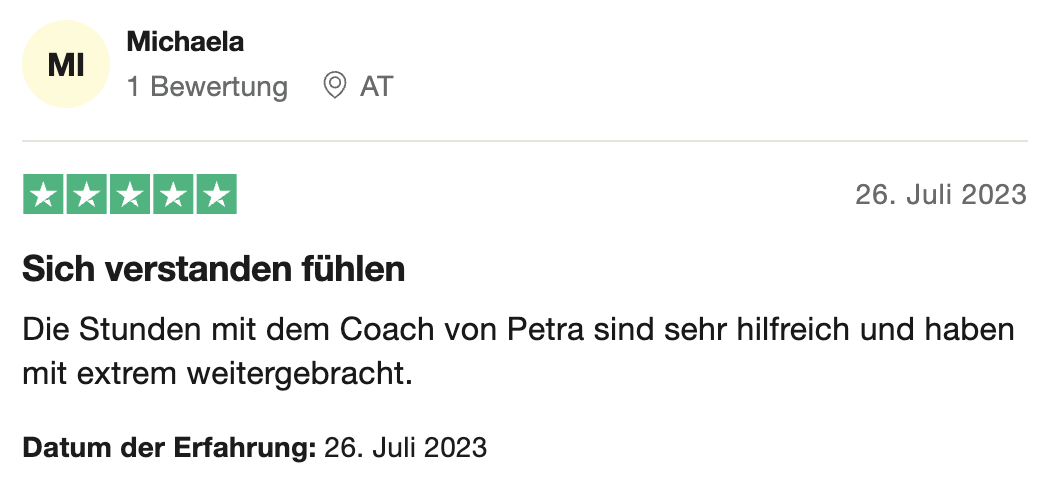Open the "Sich verstanden fühlen" review title
The image size is (1058, 490).
[213, 269]
